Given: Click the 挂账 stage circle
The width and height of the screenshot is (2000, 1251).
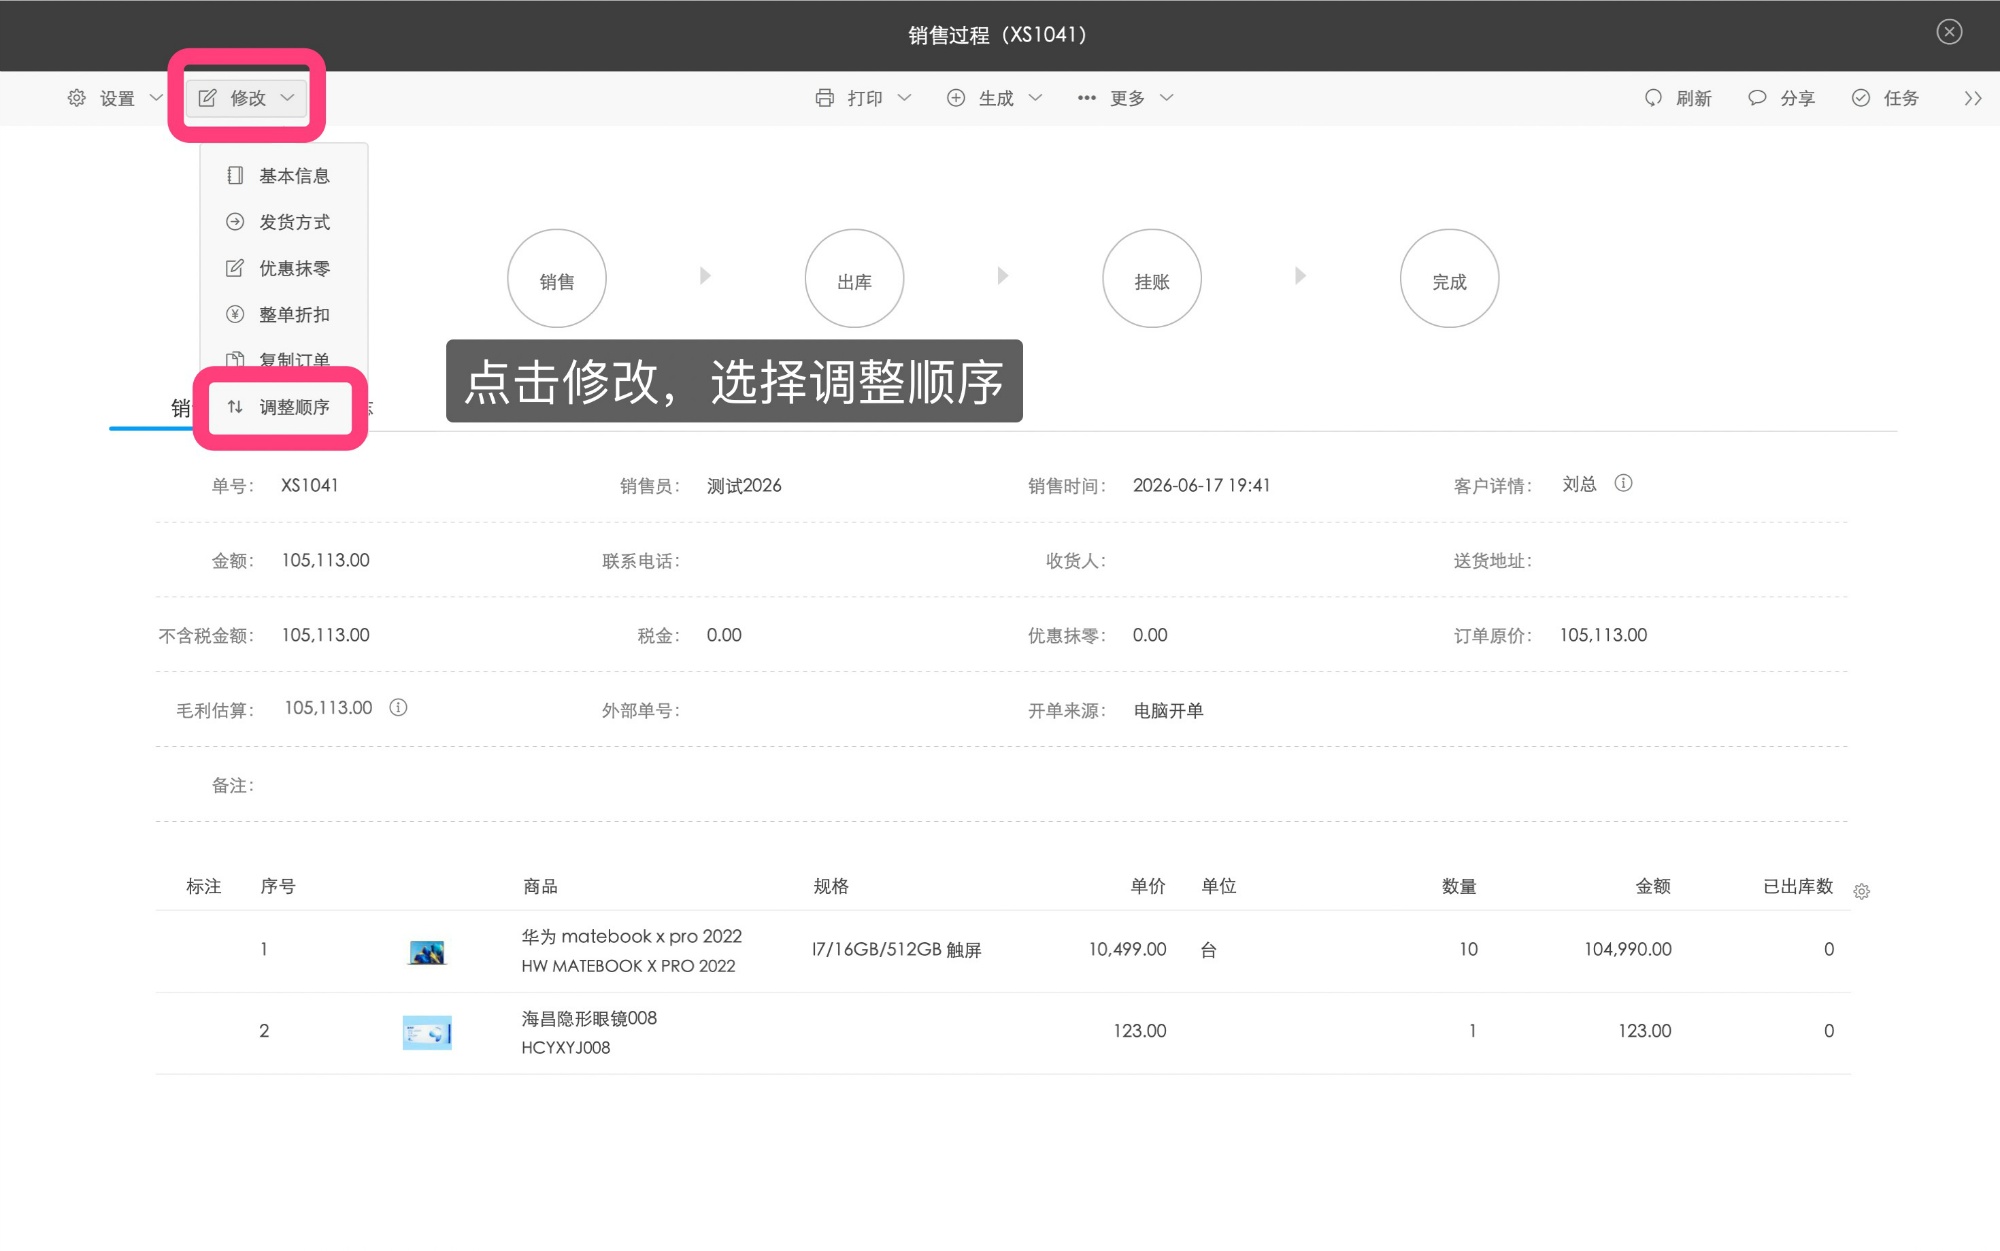Looking at the screenshot, I should click(1152, 279).
